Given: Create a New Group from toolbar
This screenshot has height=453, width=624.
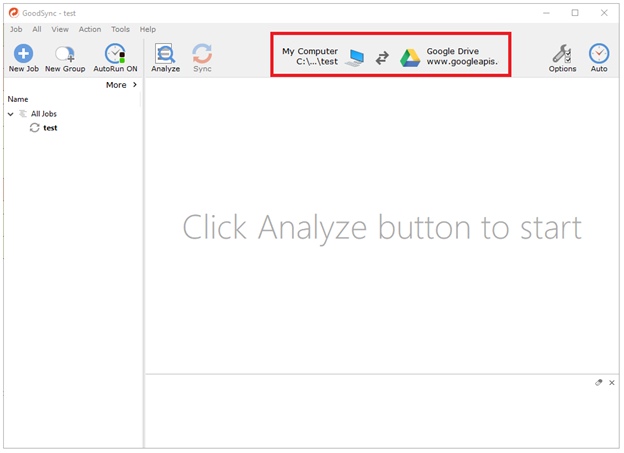Looking at the screenshot, I should coord(65,54).
